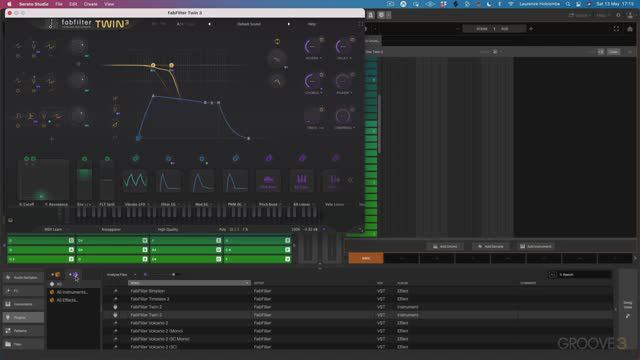Open the Serato settings gear icon

[x=618, y=16]
